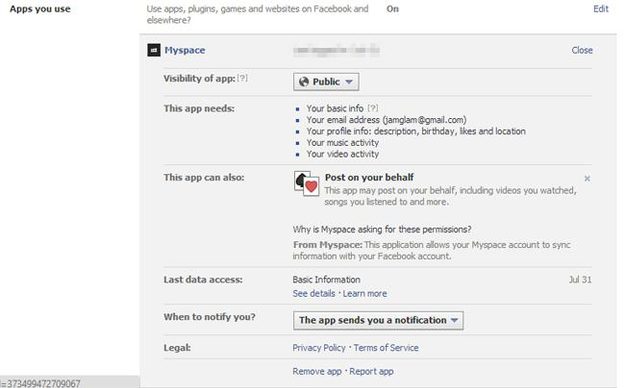Click the Jul 31 access date
625x388 pixels.
click(x=580, y=280)
